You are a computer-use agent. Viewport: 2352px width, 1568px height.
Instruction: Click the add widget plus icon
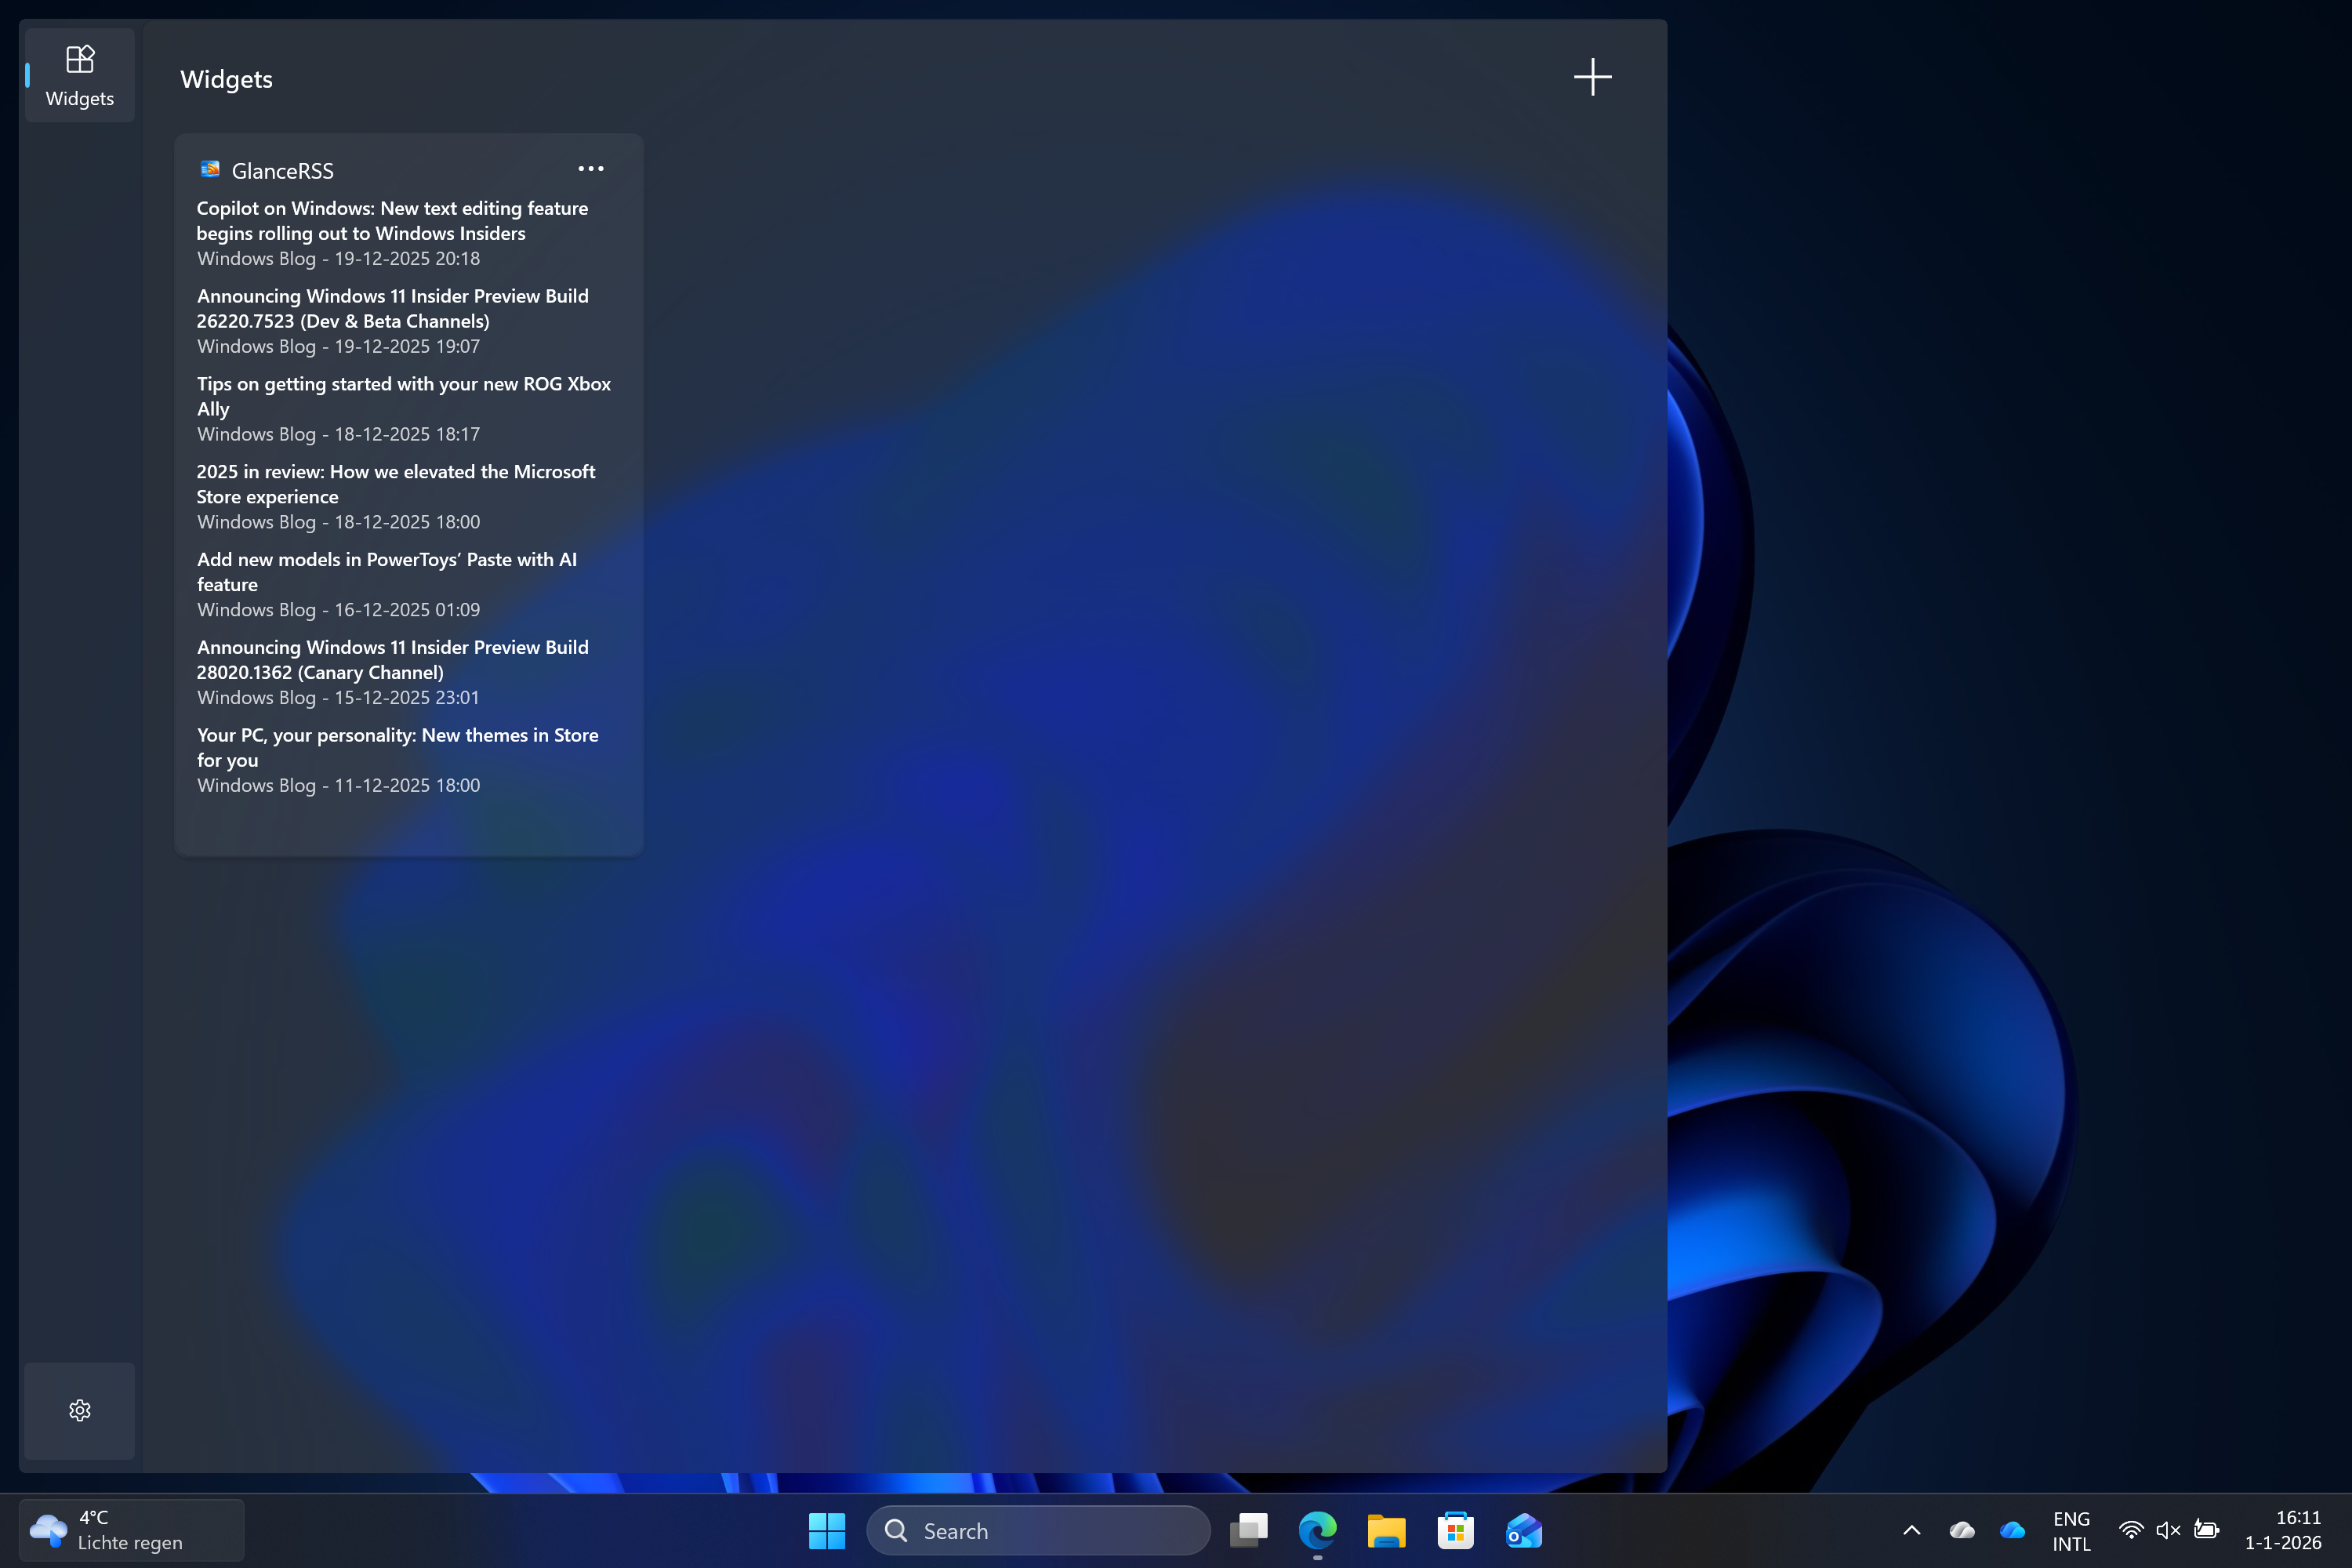coord(1592,77)
